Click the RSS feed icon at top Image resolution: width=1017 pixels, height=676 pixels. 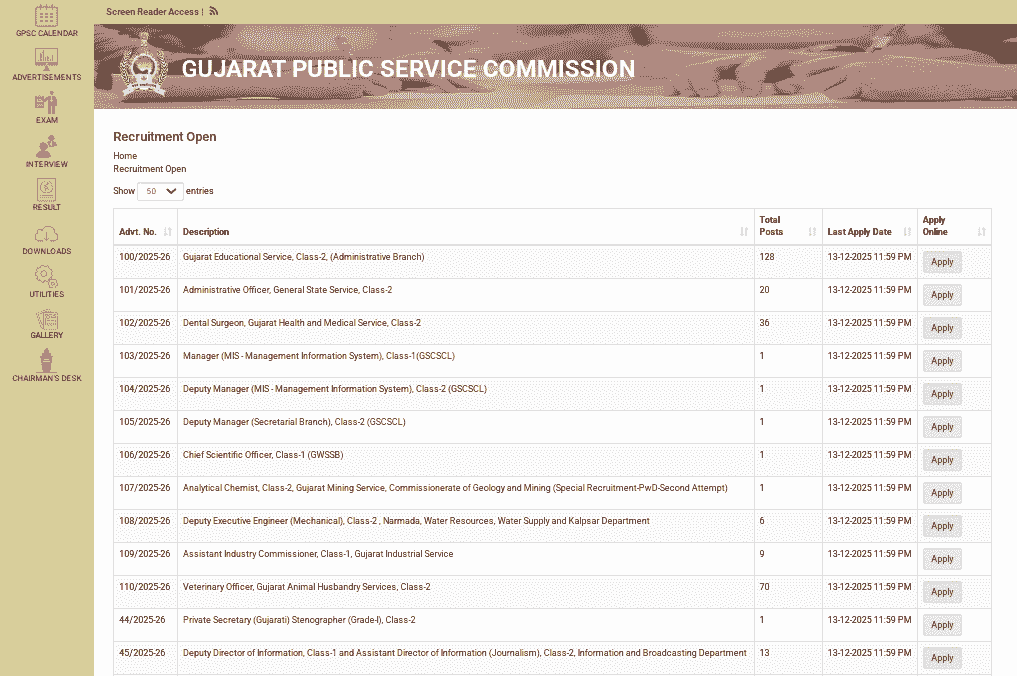[213, 10]
